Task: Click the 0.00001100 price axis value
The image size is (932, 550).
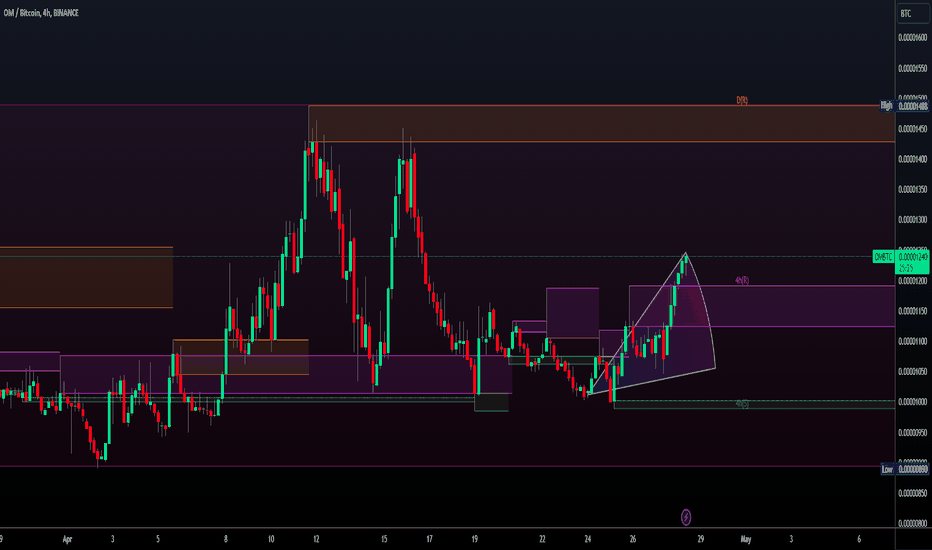Action: click(x=912, y=341)
